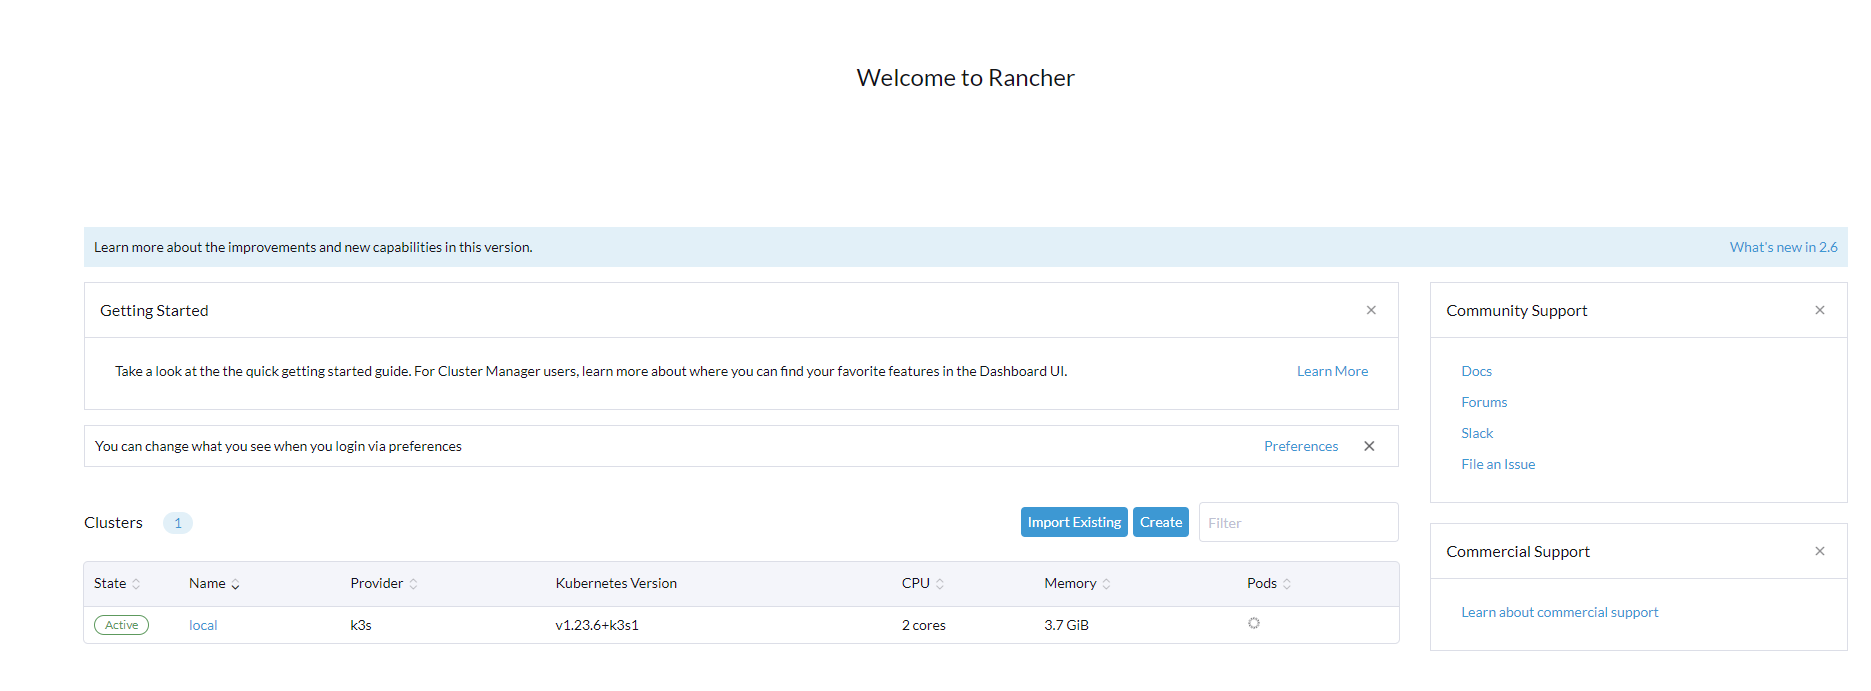1871x691 pixels.
Task: Open Learn about commercial support link
Action: [x=1559, y=612]
